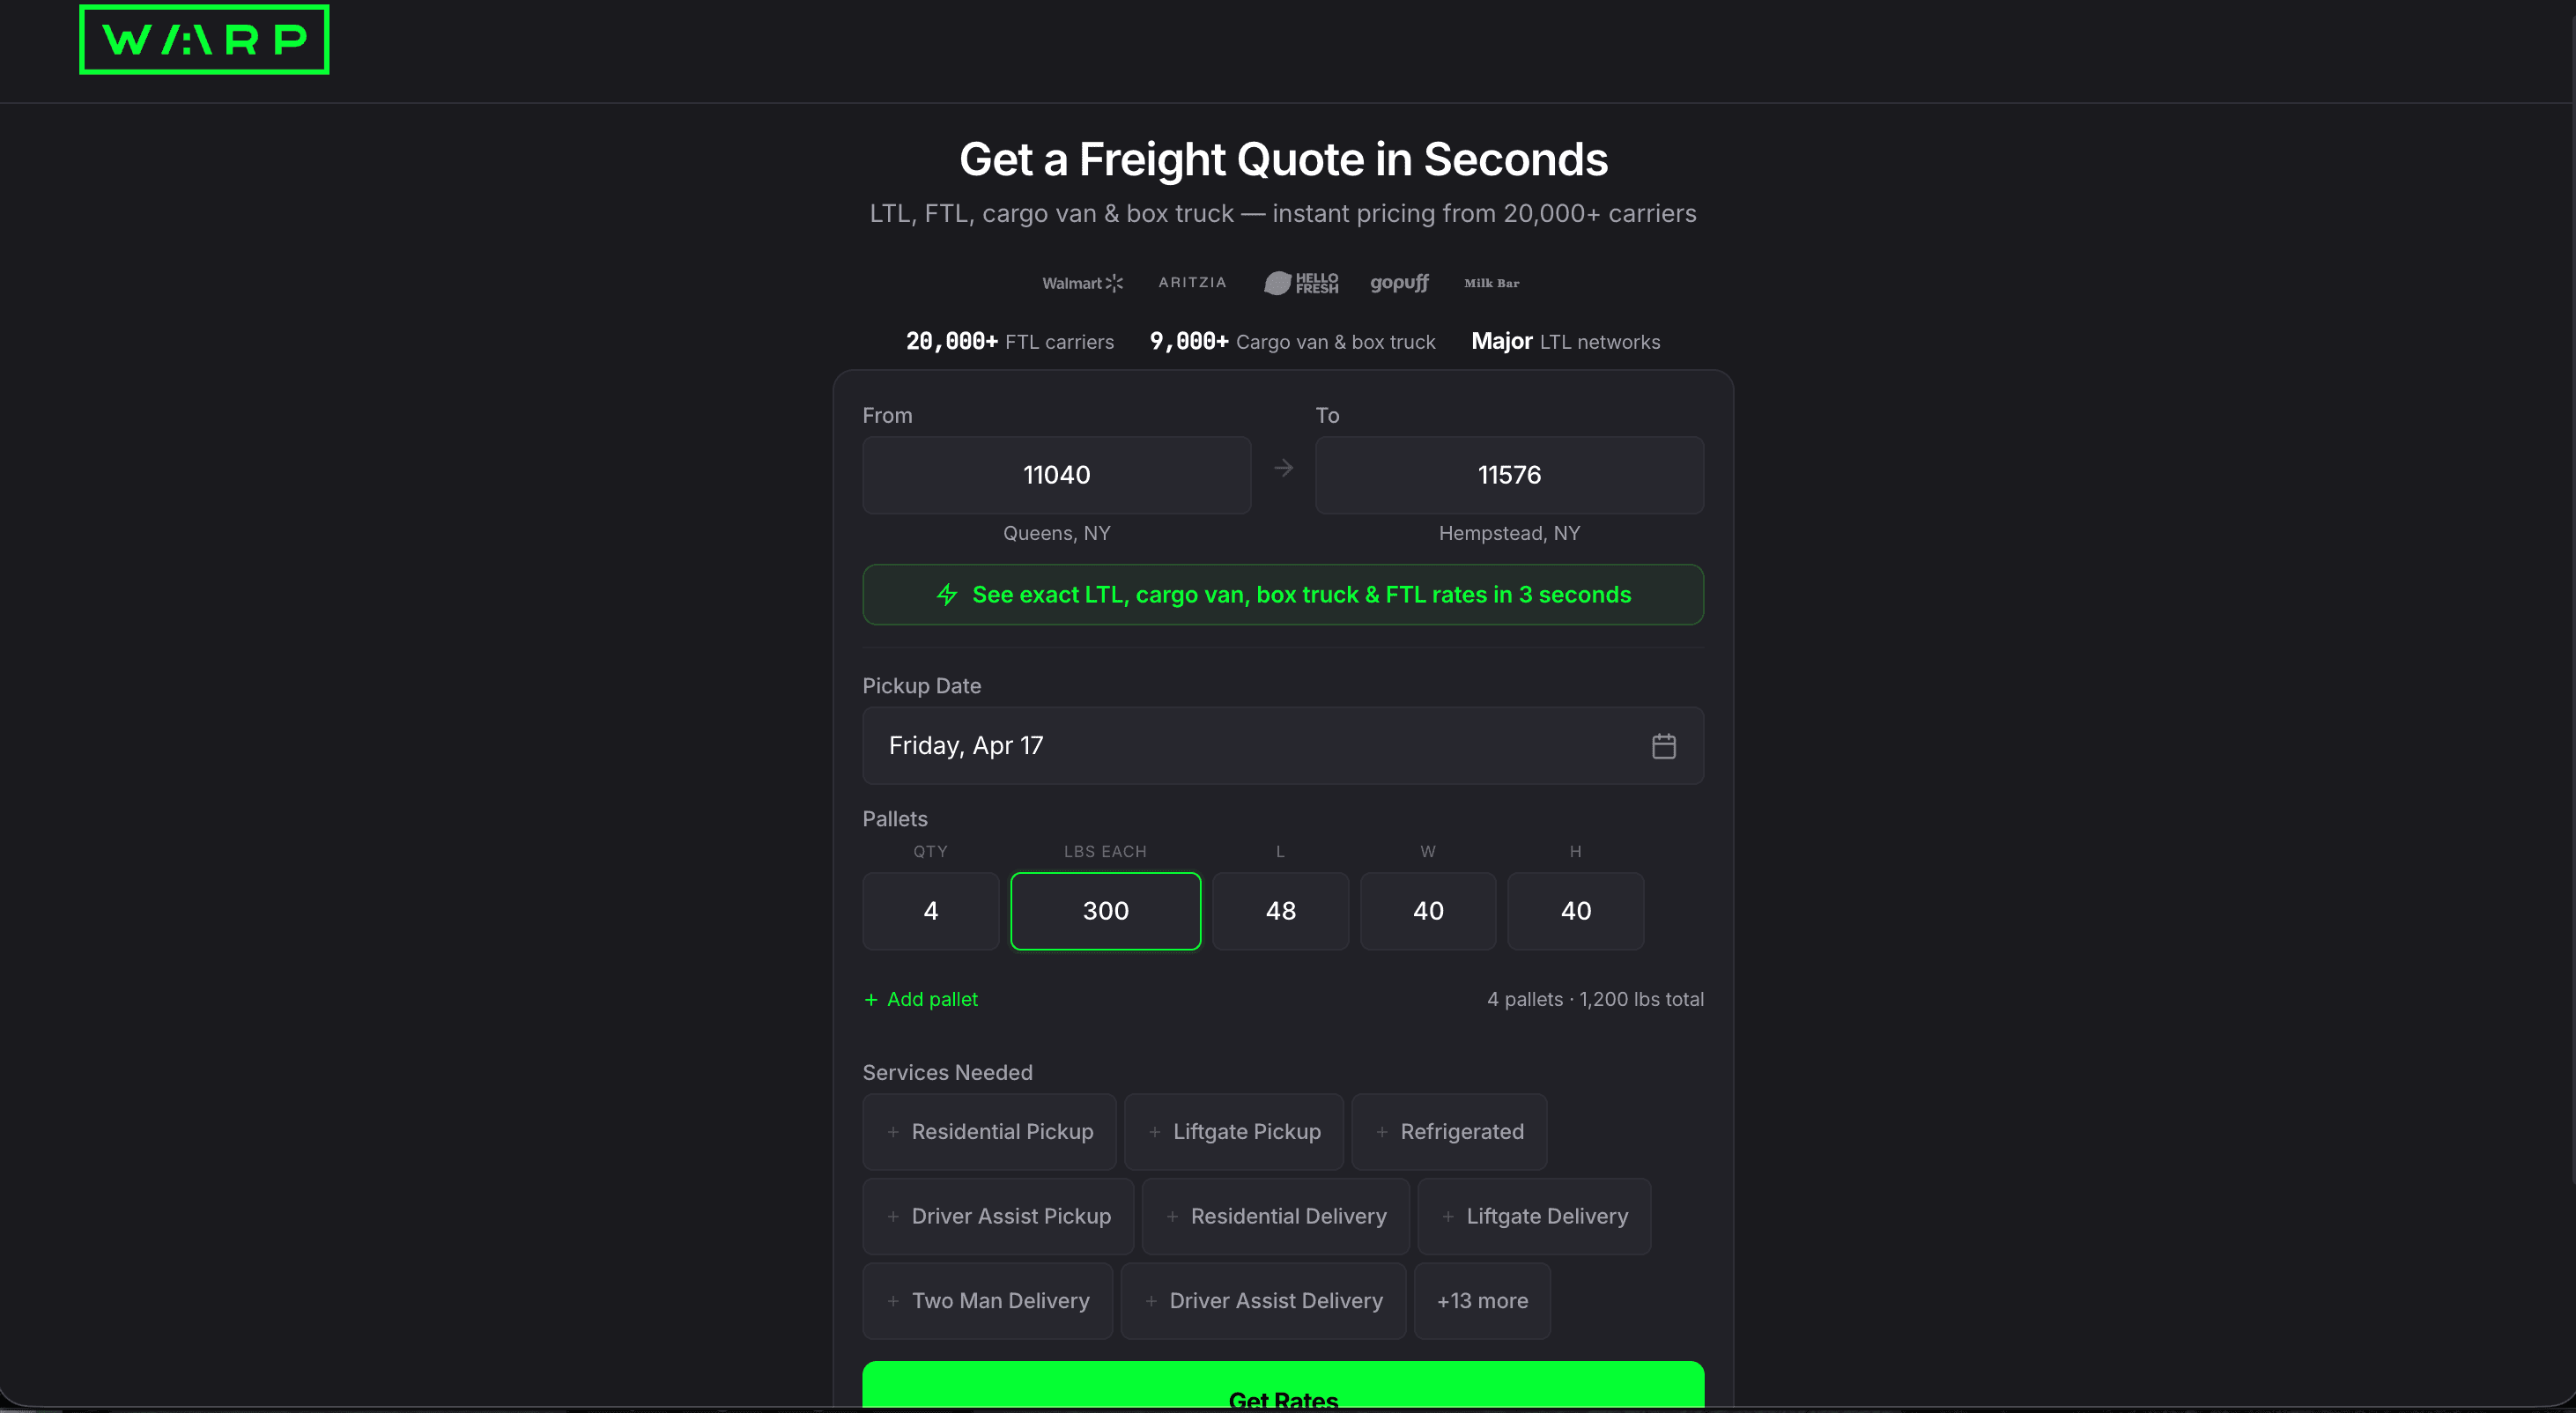Click the 11040 origin zip code field
This screenshot has width=2576, height=1413.
tap(1056, 475)
